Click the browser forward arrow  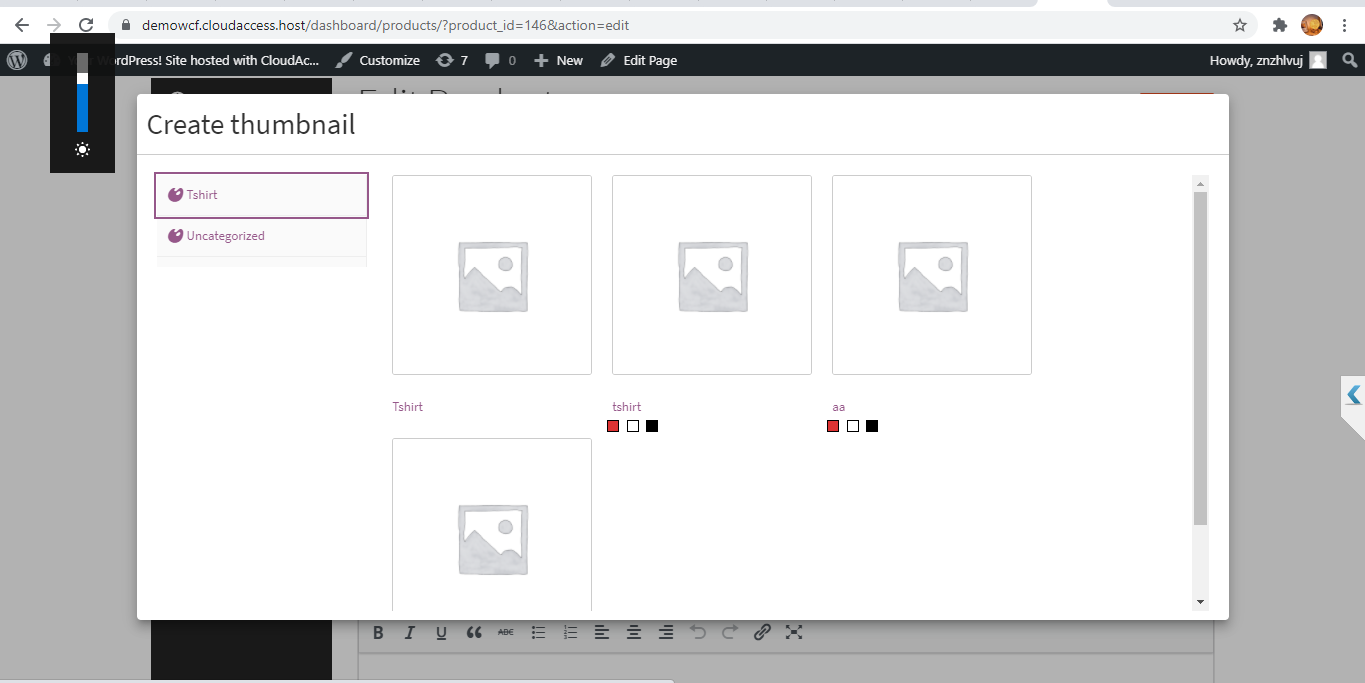coord(54,25)
